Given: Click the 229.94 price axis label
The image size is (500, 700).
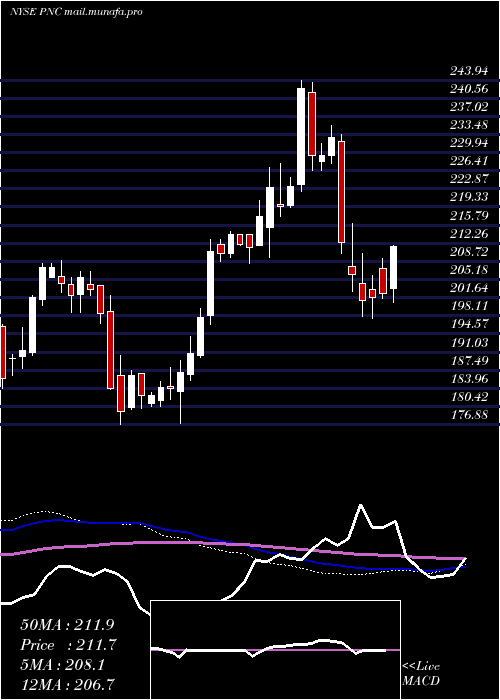Looking at the screenshot, I should click(x=468, y=143).
